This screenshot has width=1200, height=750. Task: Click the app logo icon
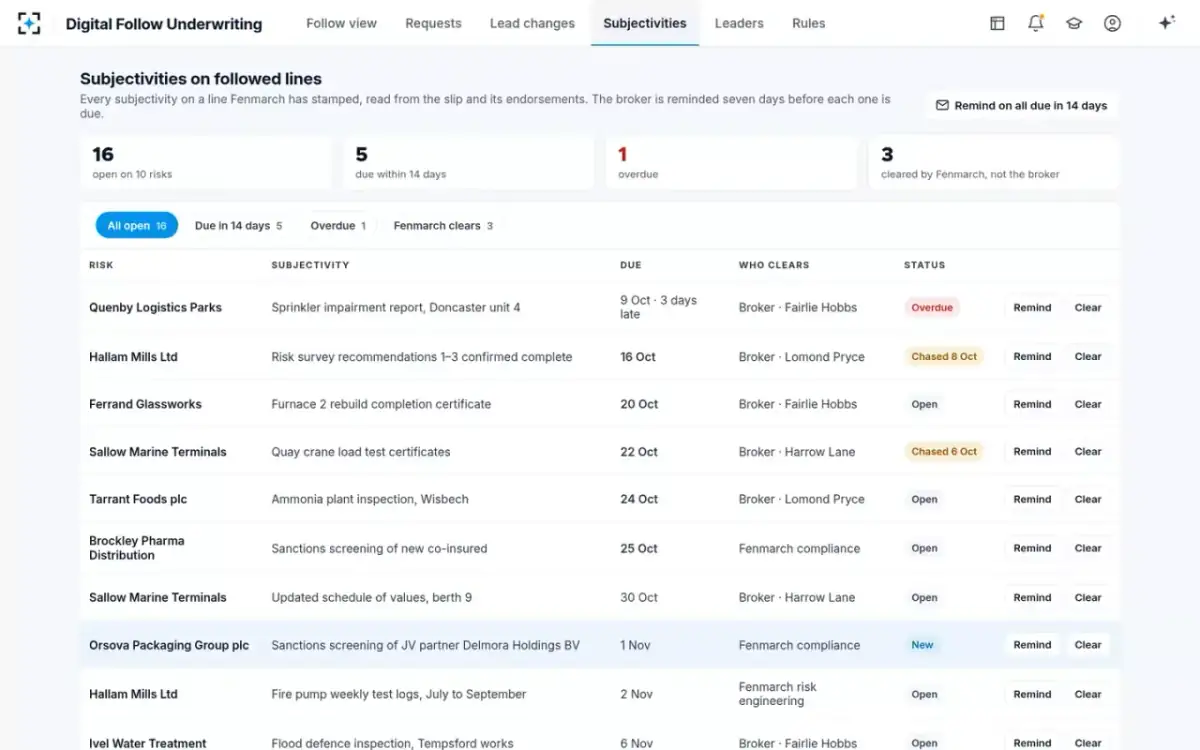[x=29, y=23]
